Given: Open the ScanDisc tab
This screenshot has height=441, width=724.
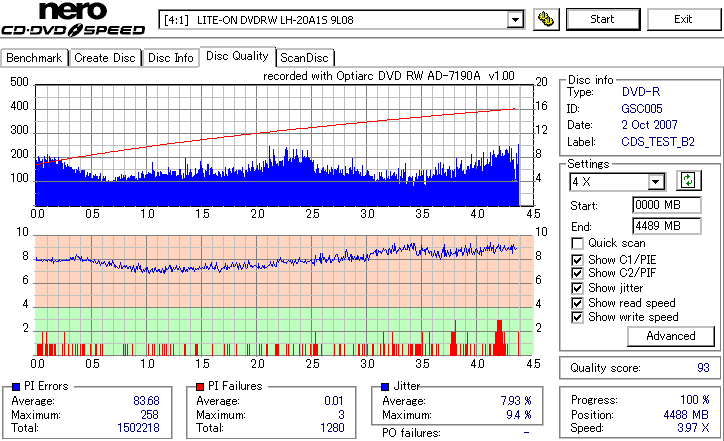Looking at the screenshot, I should point(304,58).
